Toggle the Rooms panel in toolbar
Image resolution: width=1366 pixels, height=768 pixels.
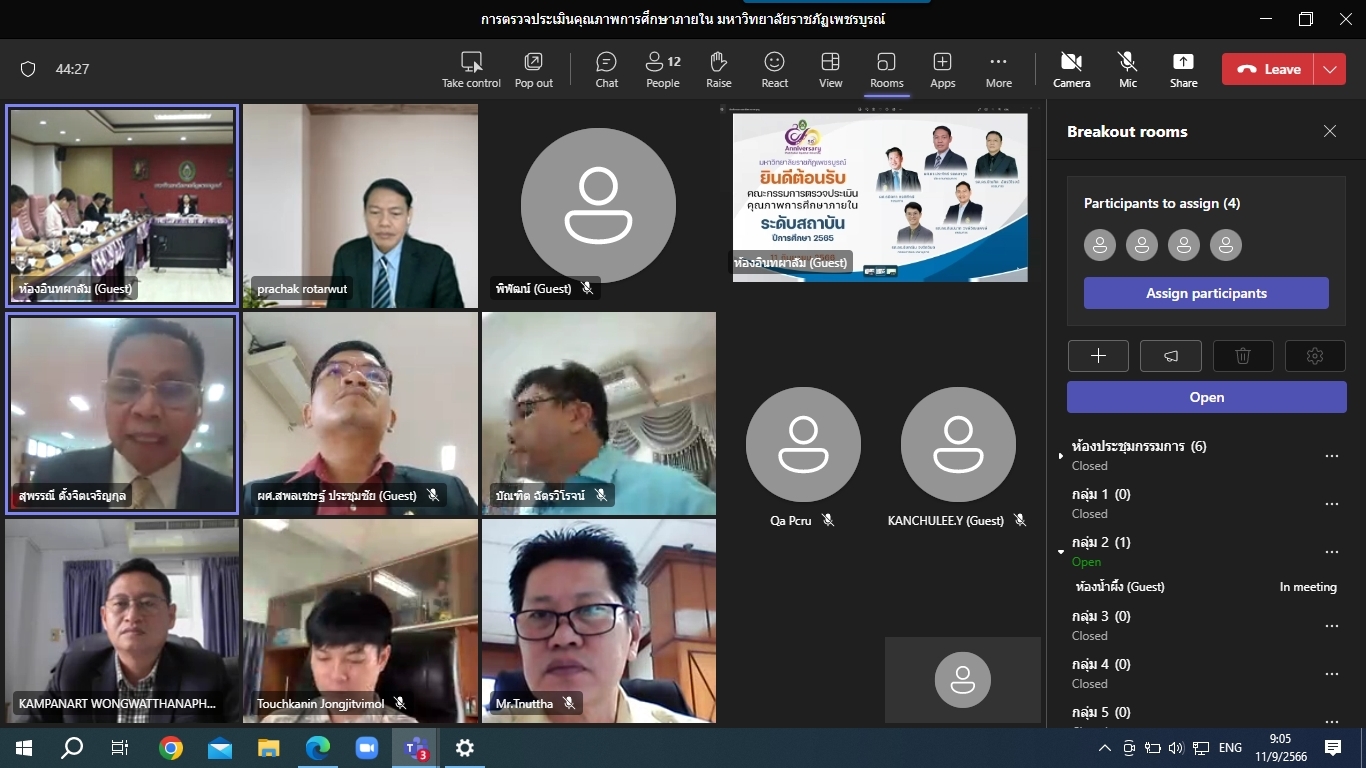[x=886, y=69]
